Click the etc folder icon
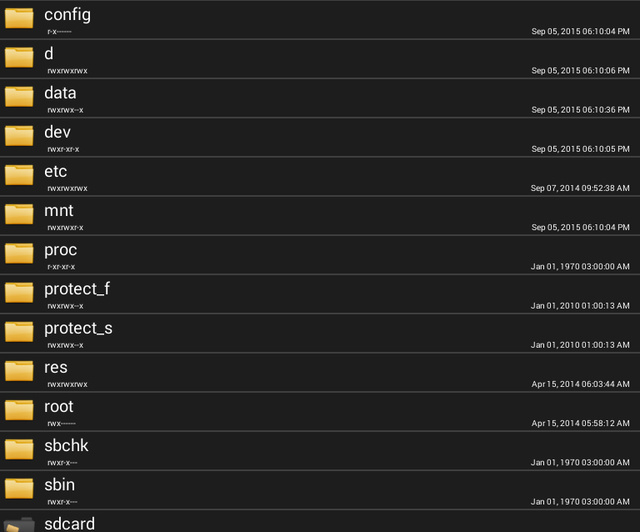 tap(19, 174)
